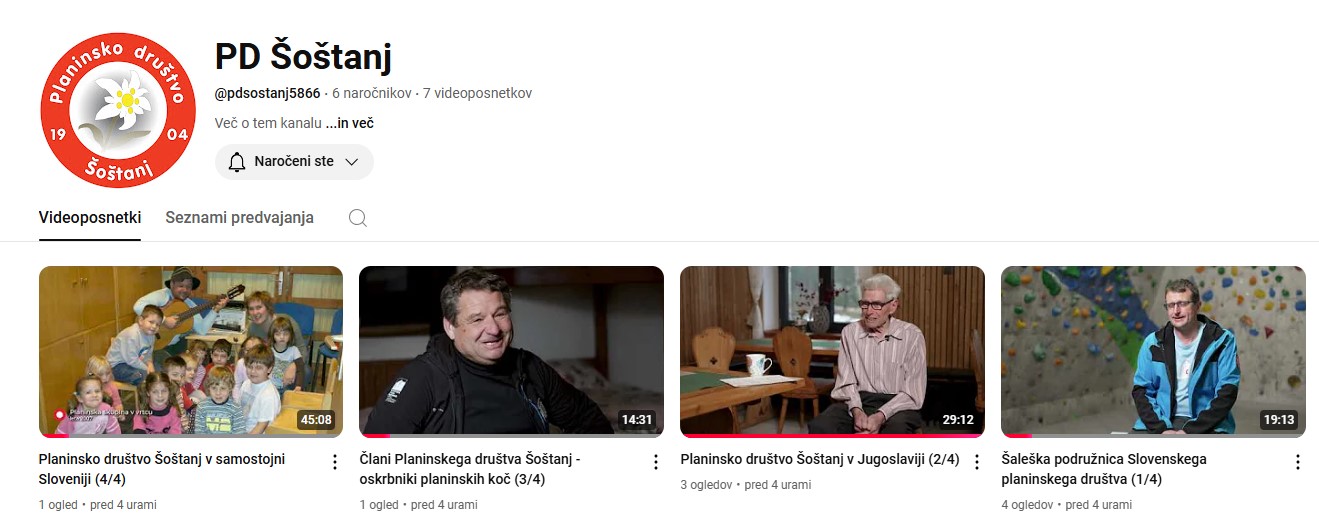Open video title Planinsko društvo Šoštanj v Jugoslaviji (2/4)
The image size is (1319, 529).
(820, 460)
